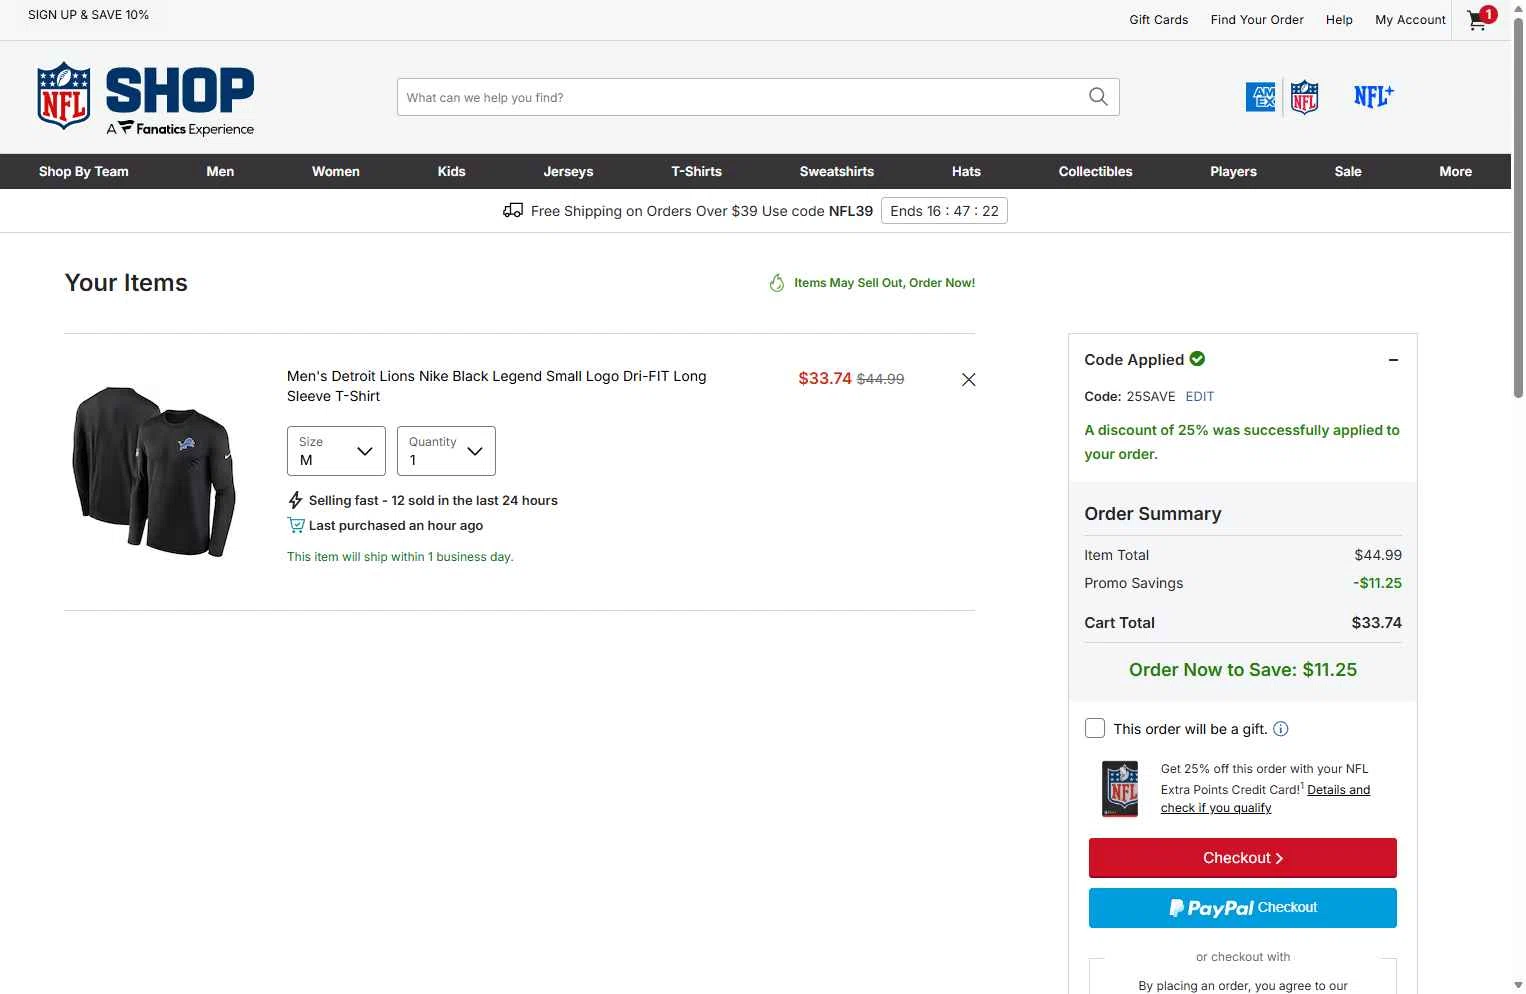Image resolution: width=1526 pixels, height=994 pixels.
Task: Click the red Checkout button
Action: (x=1243, y=858)
